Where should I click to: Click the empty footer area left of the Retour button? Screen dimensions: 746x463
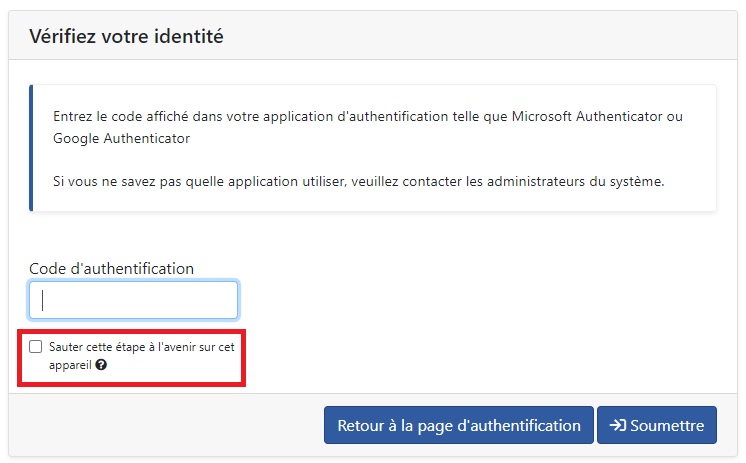point(167,425)
